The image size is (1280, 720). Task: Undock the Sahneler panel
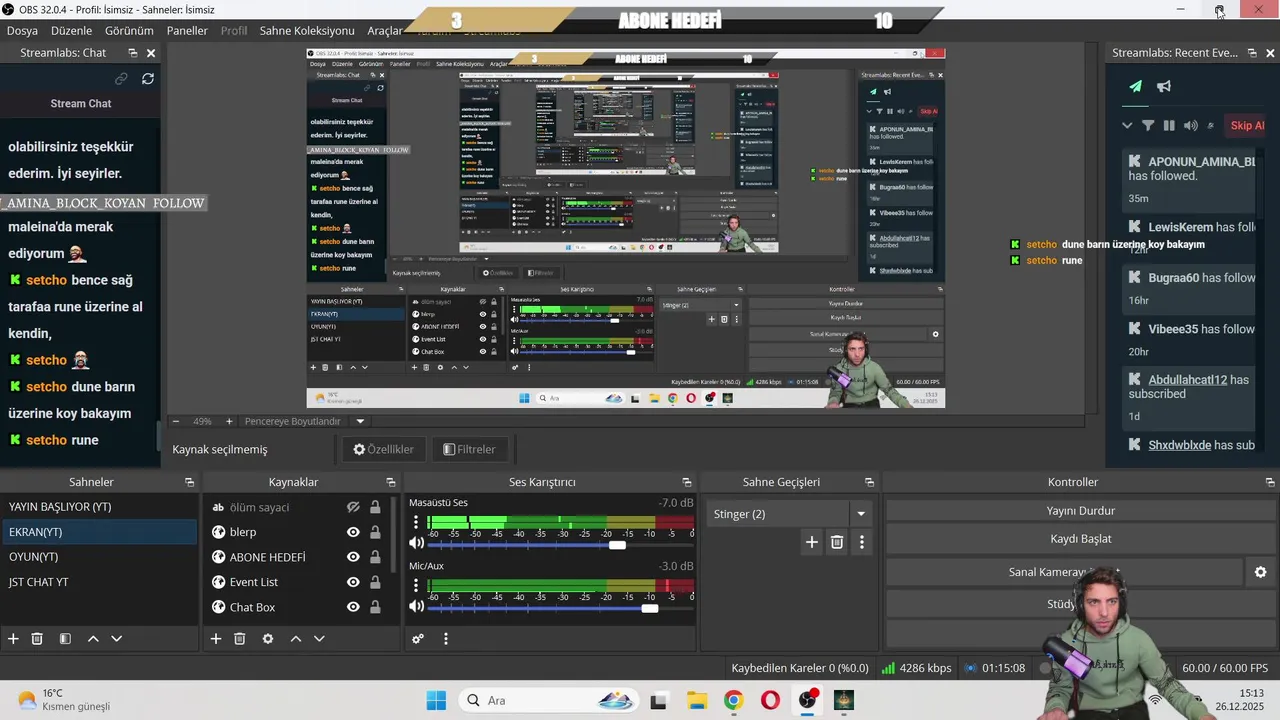pos(189,482)
